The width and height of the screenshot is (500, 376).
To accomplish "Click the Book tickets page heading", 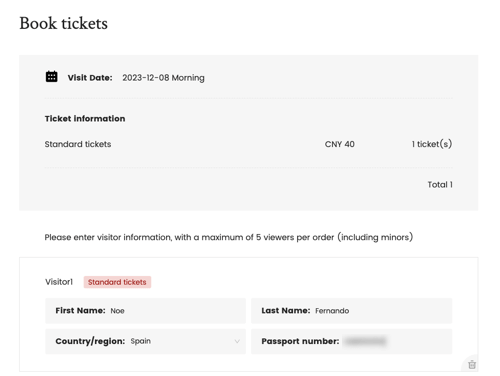I will pos(64,23).
